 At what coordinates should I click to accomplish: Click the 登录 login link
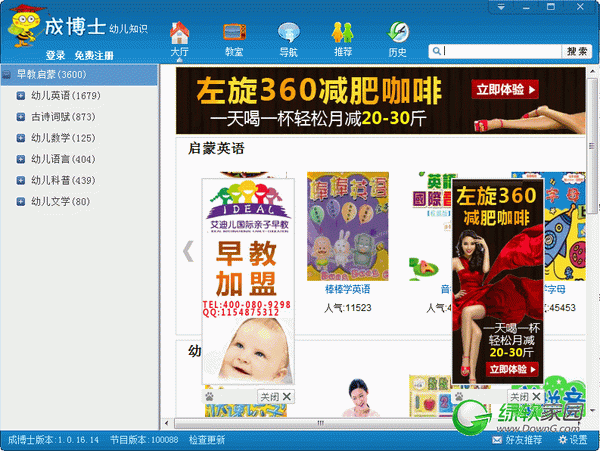pyautogui.click(x=55, y=55)
